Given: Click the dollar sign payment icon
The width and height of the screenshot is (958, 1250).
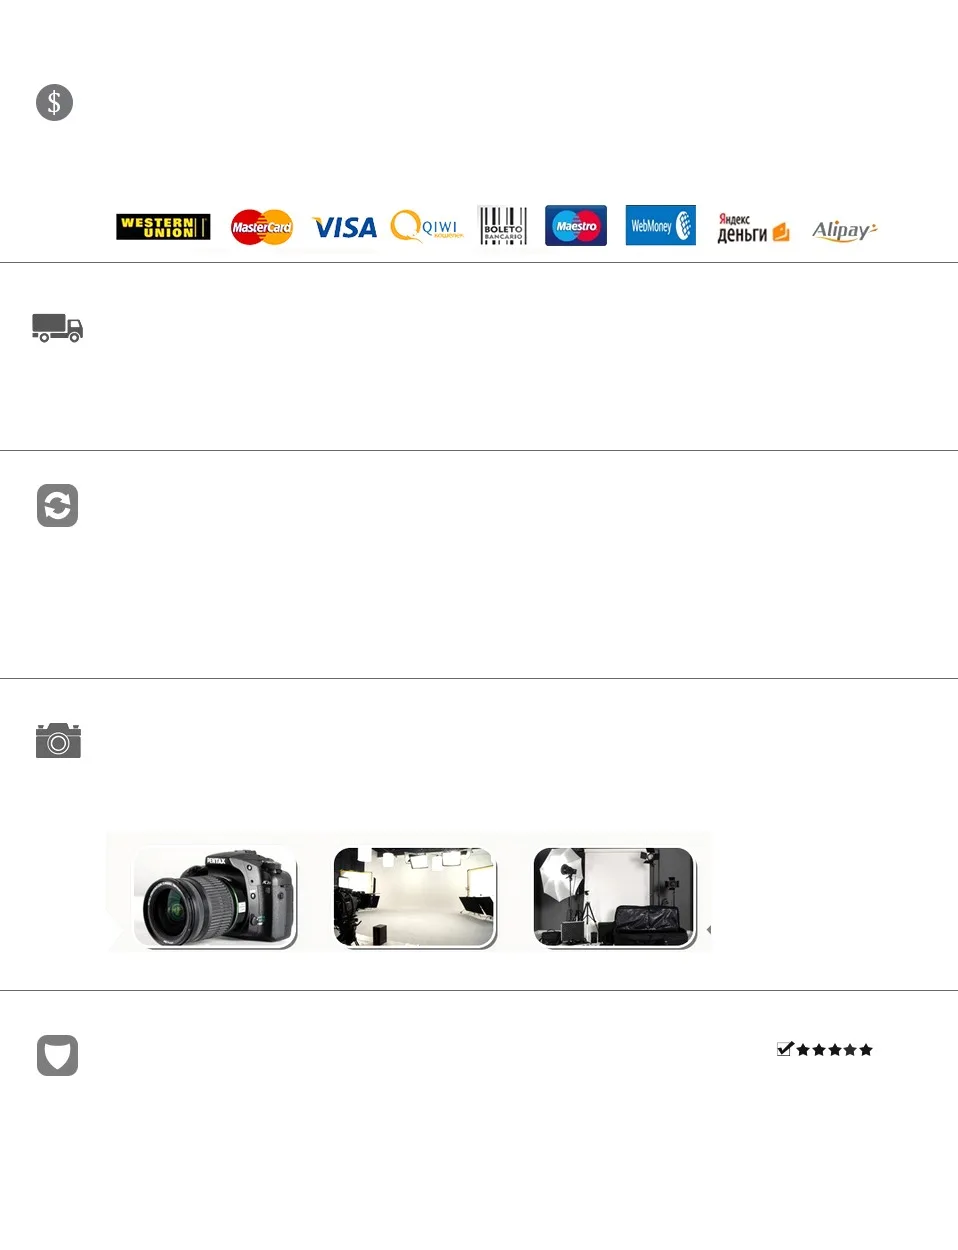Looking at the screenshot, I should 54,102.
